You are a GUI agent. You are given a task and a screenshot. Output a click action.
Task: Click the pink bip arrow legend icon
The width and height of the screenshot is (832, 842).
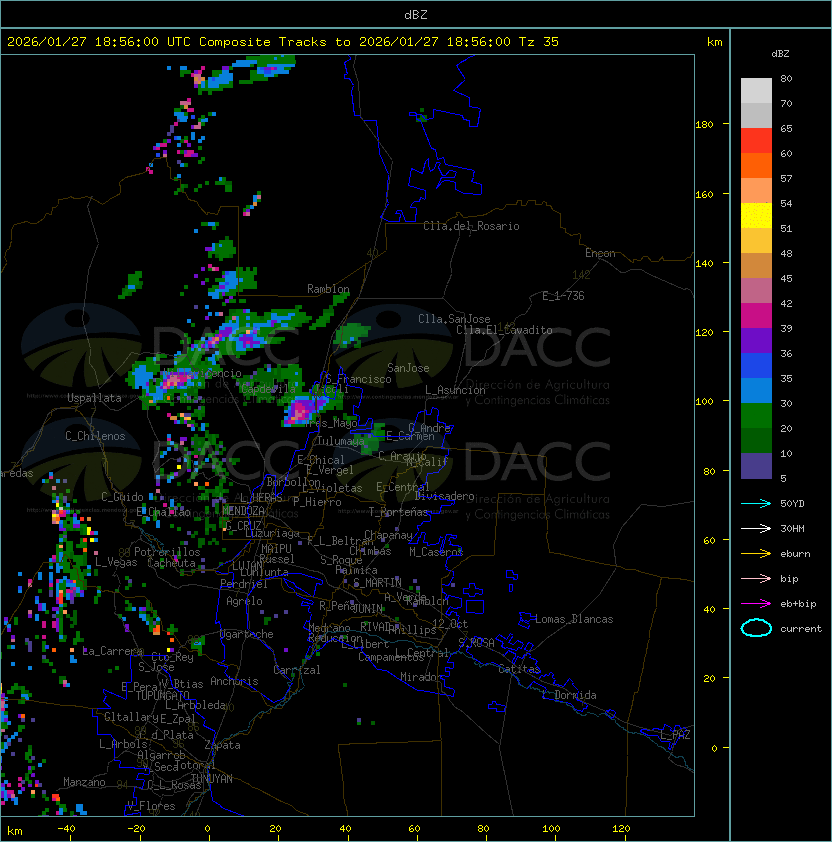tap(756, 578)
